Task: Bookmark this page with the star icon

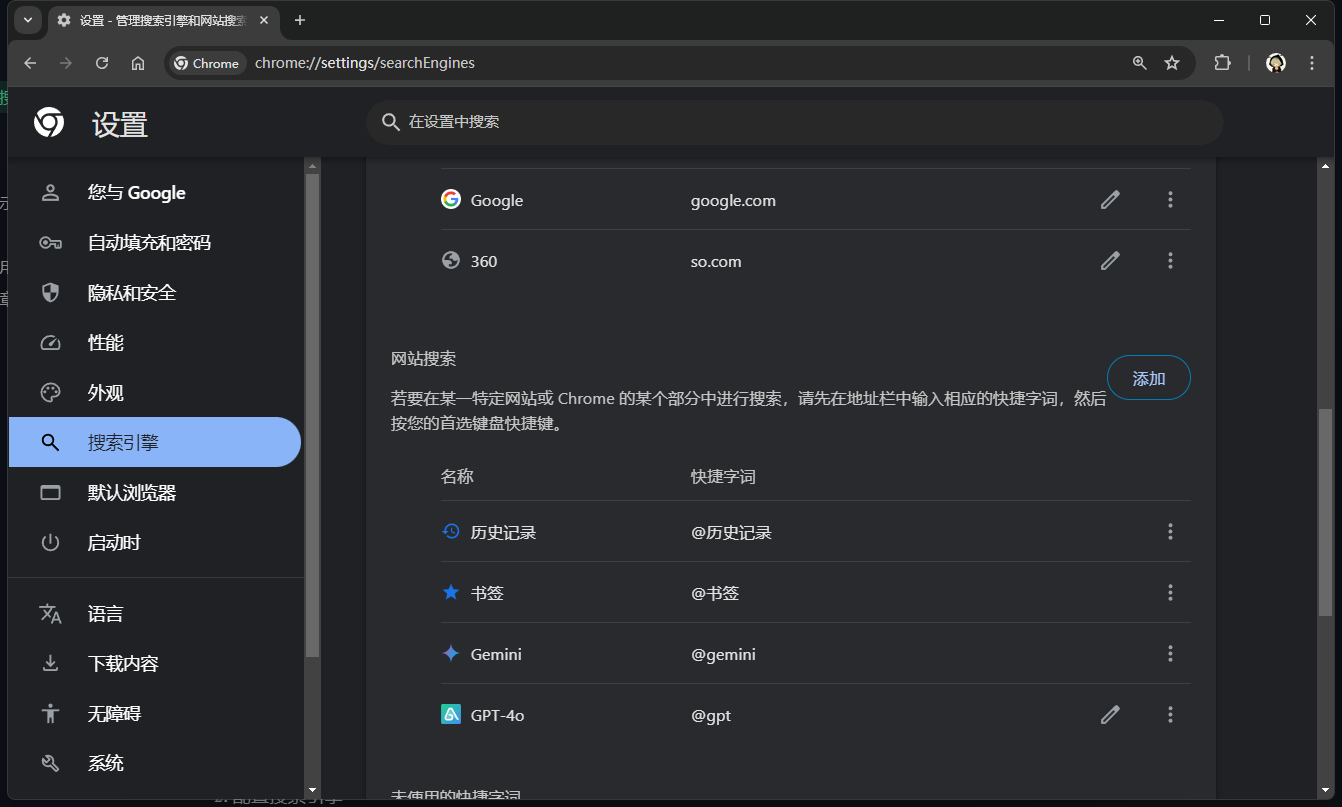Action: point(1172,63)
